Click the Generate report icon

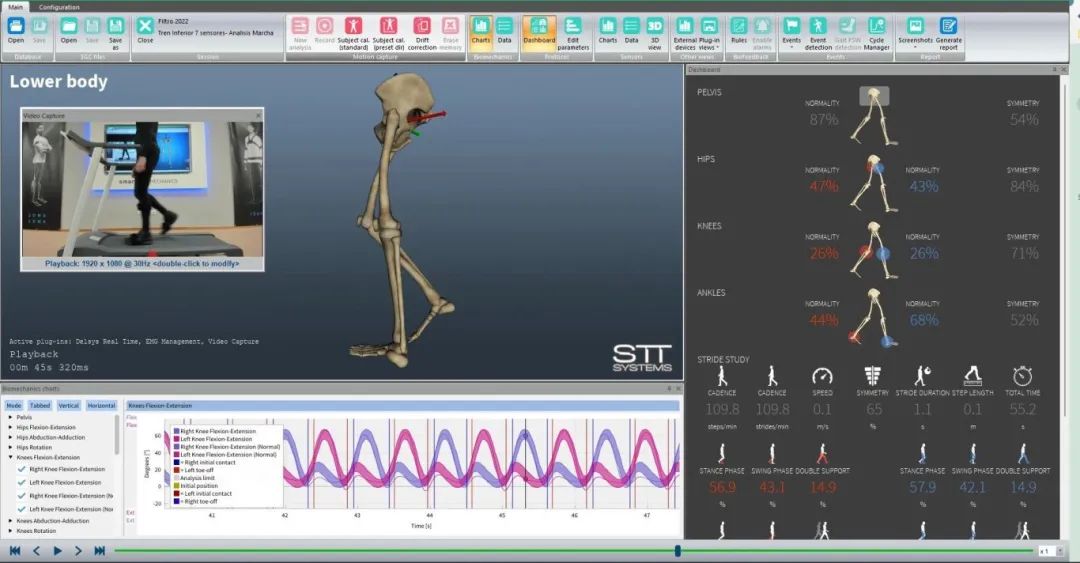tap(948, 31)
